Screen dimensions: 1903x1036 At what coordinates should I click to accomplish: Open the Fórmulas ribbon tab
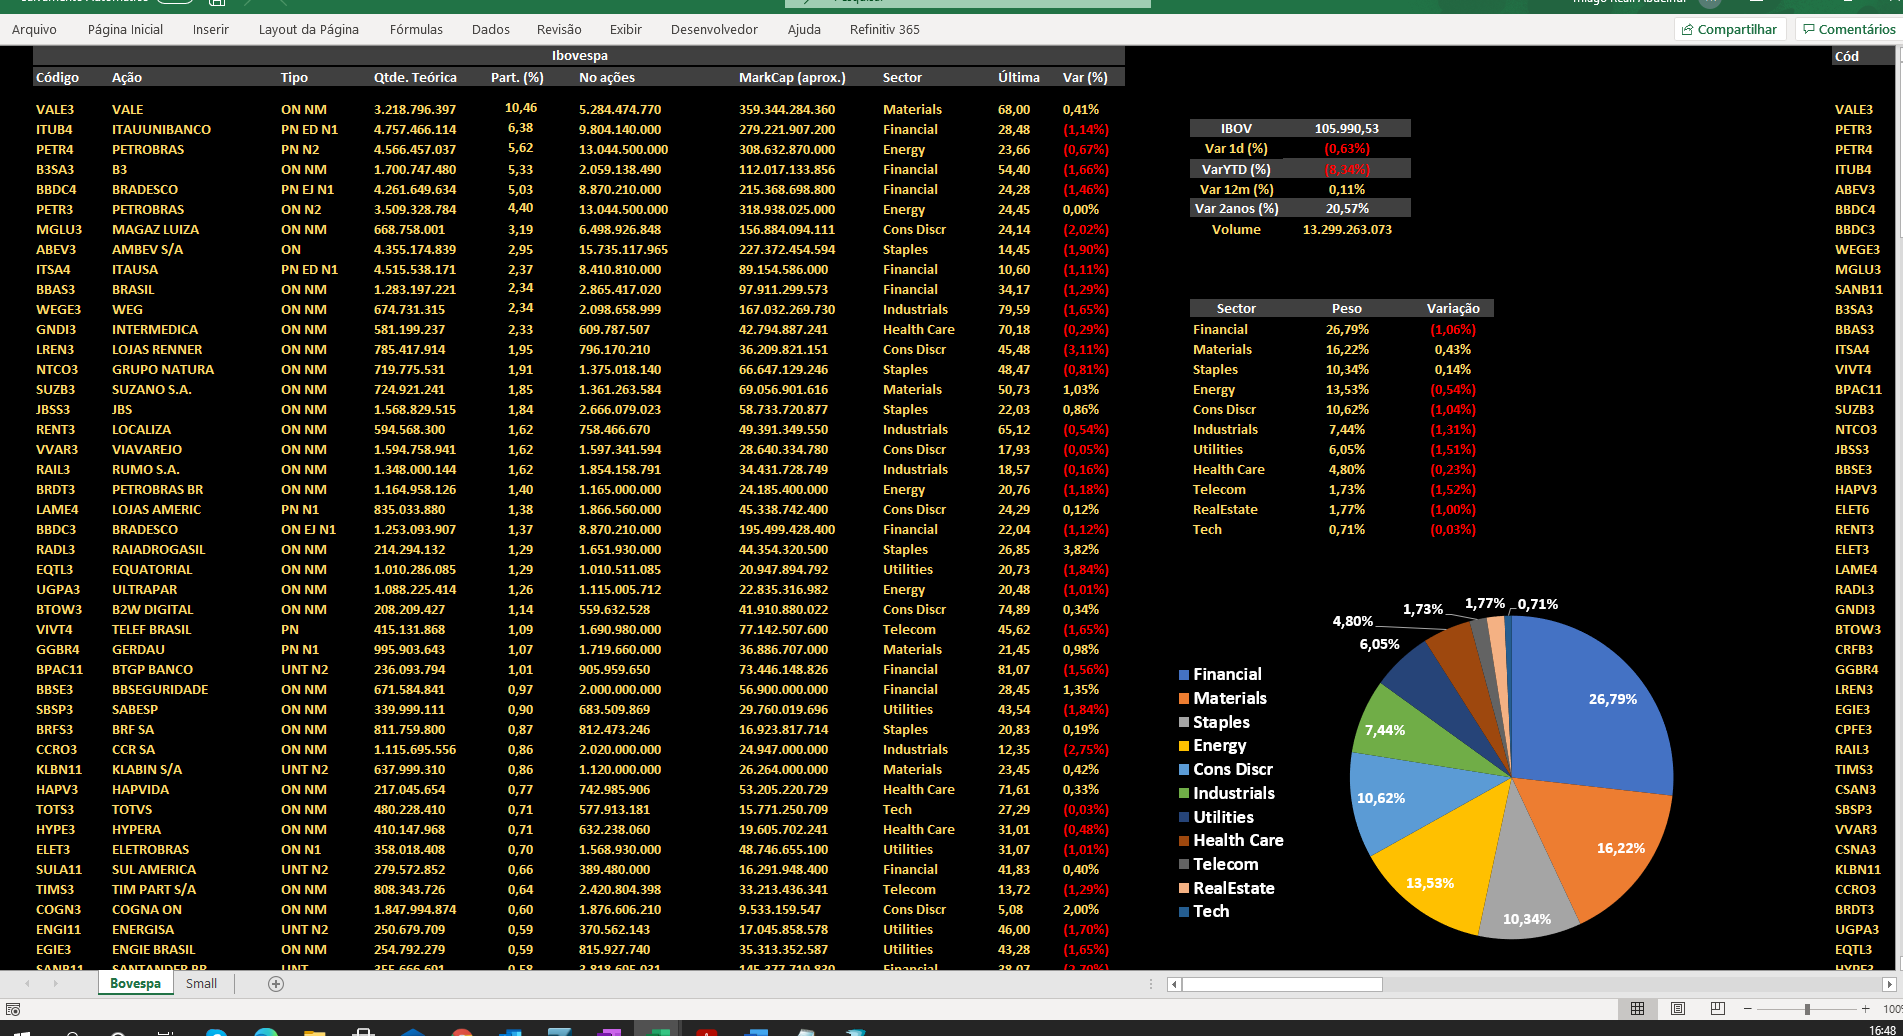(x=416, y=29)
